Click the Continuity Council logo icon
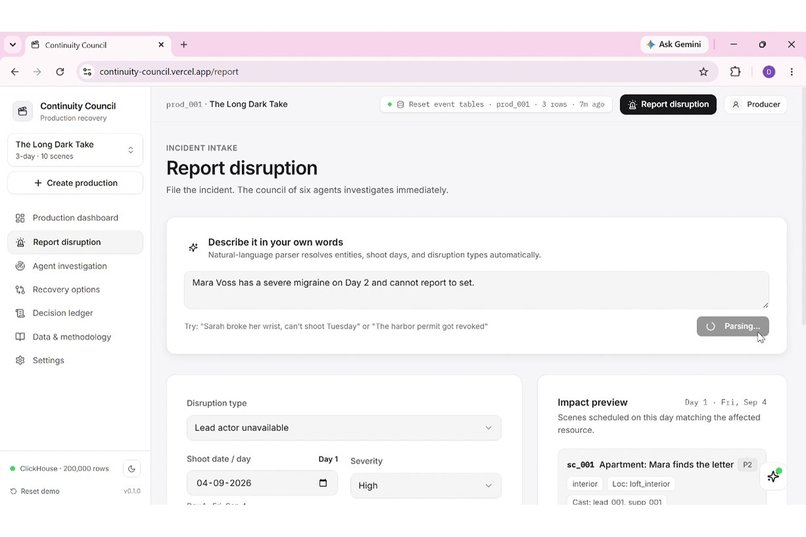Image resolution: width=806 pixels, height=537 pixels. pyautogui.click(x=23, y=111)
